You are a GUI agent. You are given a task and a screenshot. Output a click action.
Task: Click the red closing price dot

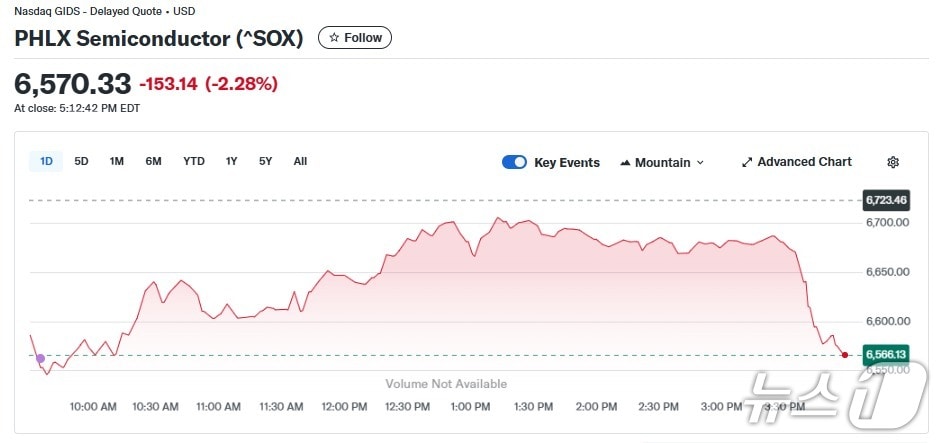pyautogui.click(x=845, y=355)
